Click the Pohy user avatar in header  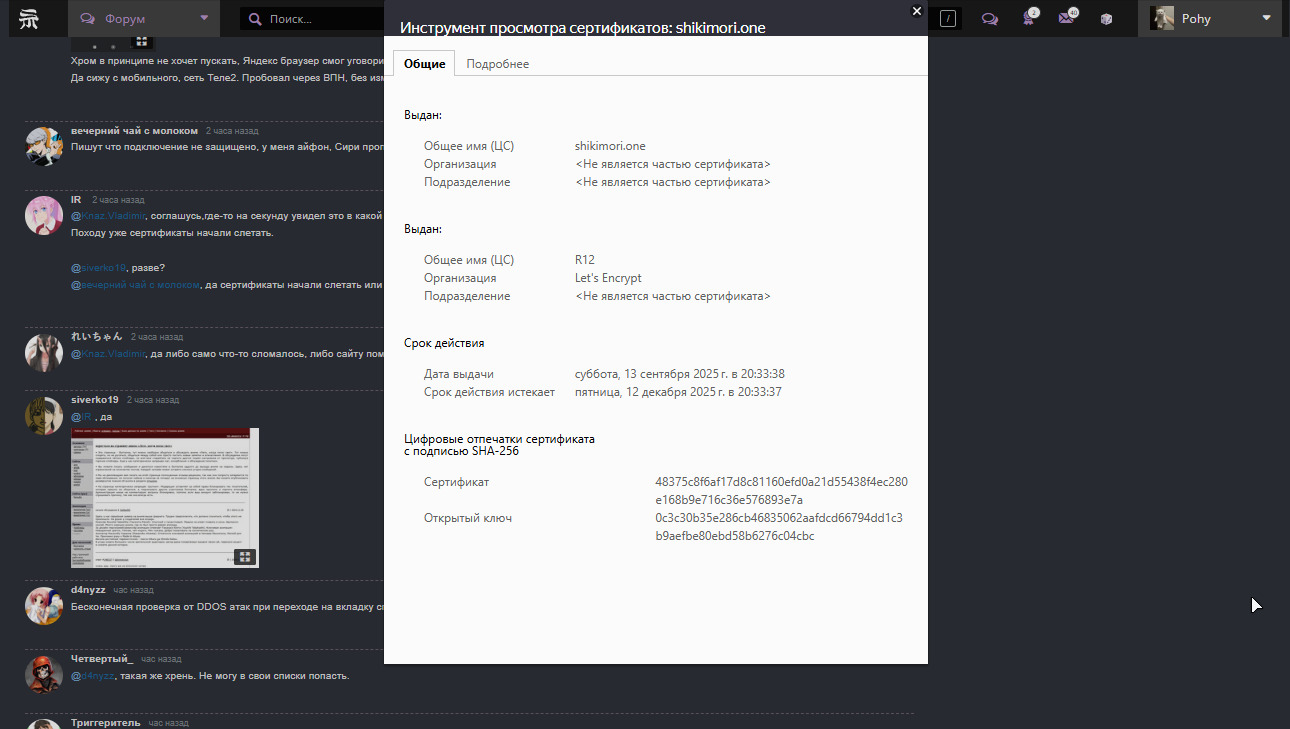[1162, 18]
